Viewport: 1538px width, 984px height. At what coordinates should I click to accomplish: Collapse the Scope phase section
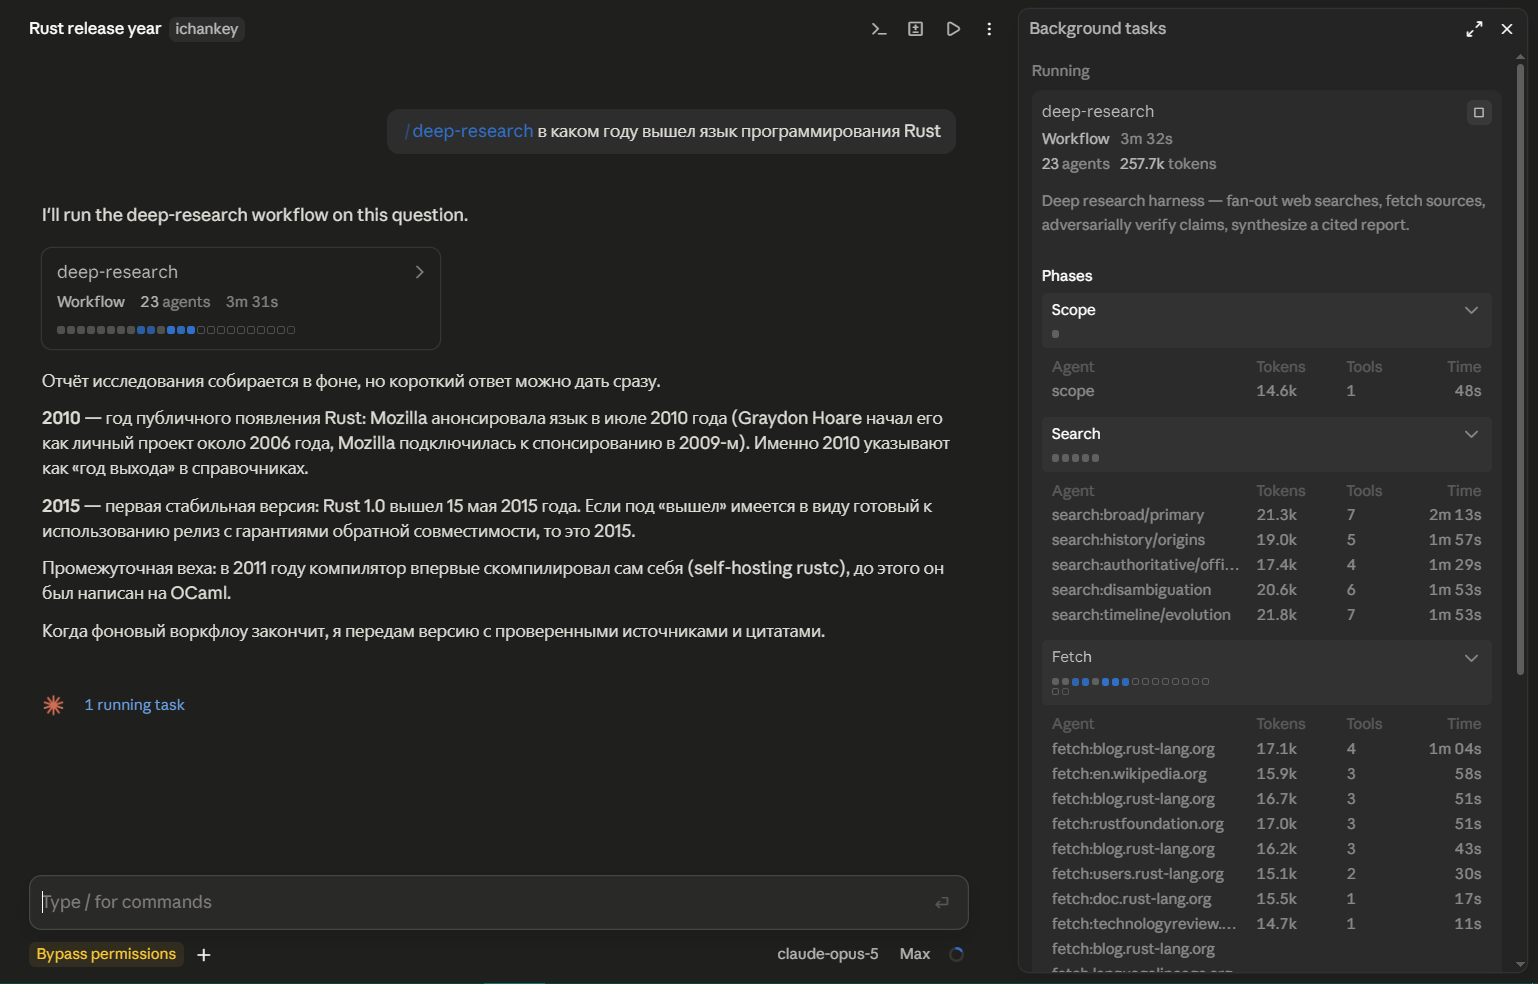pyautogui.click(x=1471, y=310)
